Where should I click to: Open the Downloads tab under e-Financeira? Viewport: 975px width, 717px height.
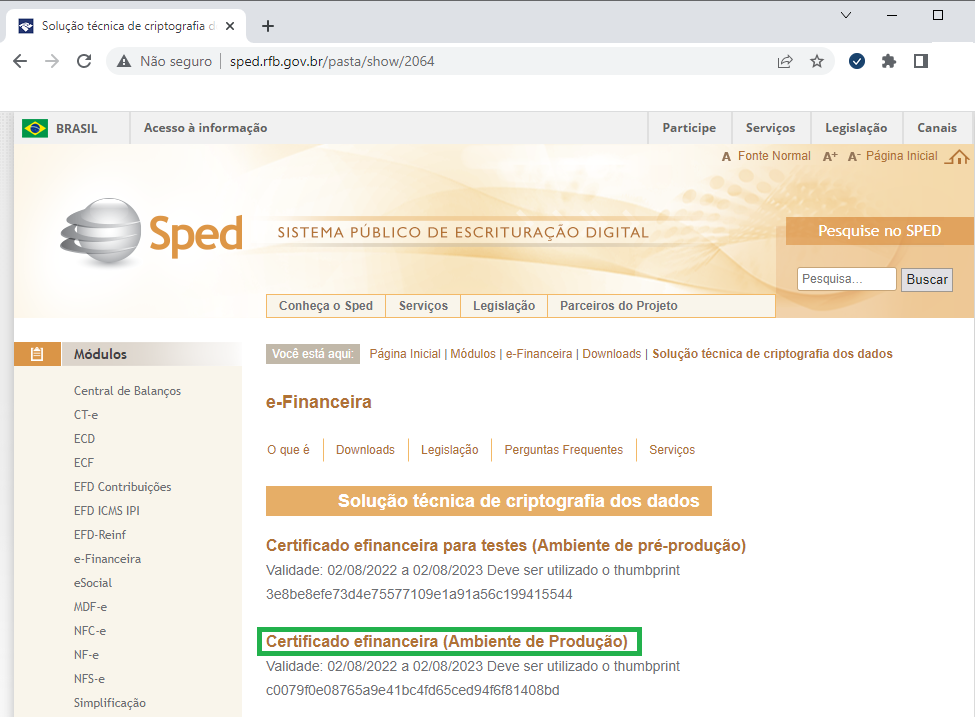pos(365,450)
